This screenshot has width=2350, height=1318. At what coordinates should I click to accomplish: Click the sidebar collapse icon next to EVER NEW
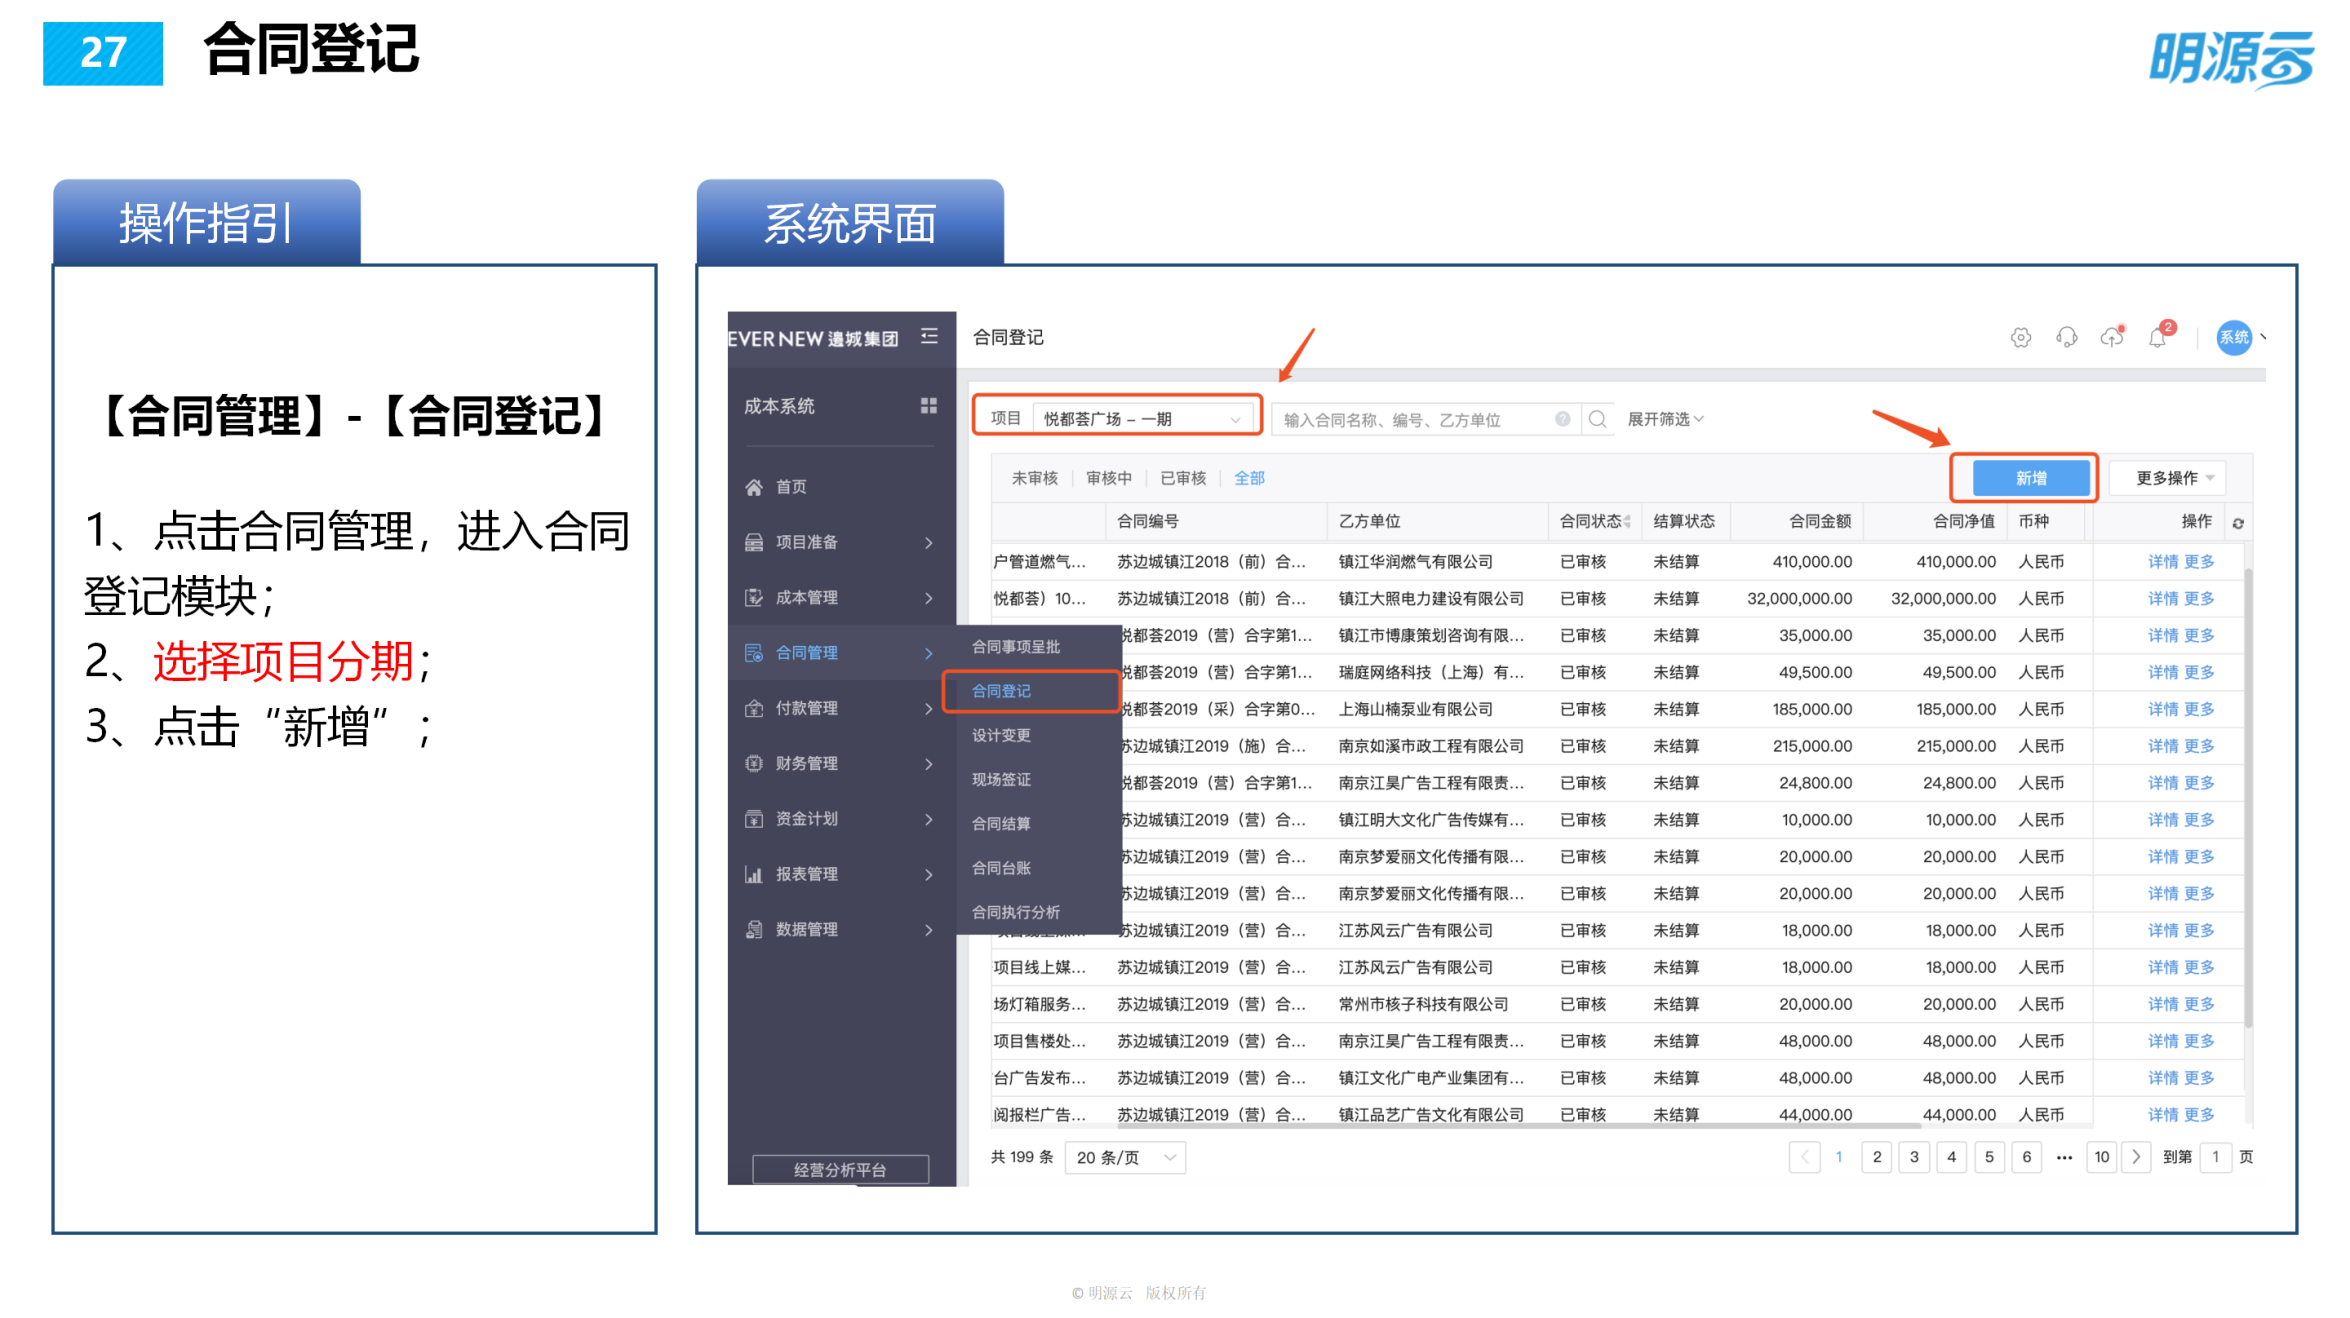pyautogui.click(x=928, y=338)
